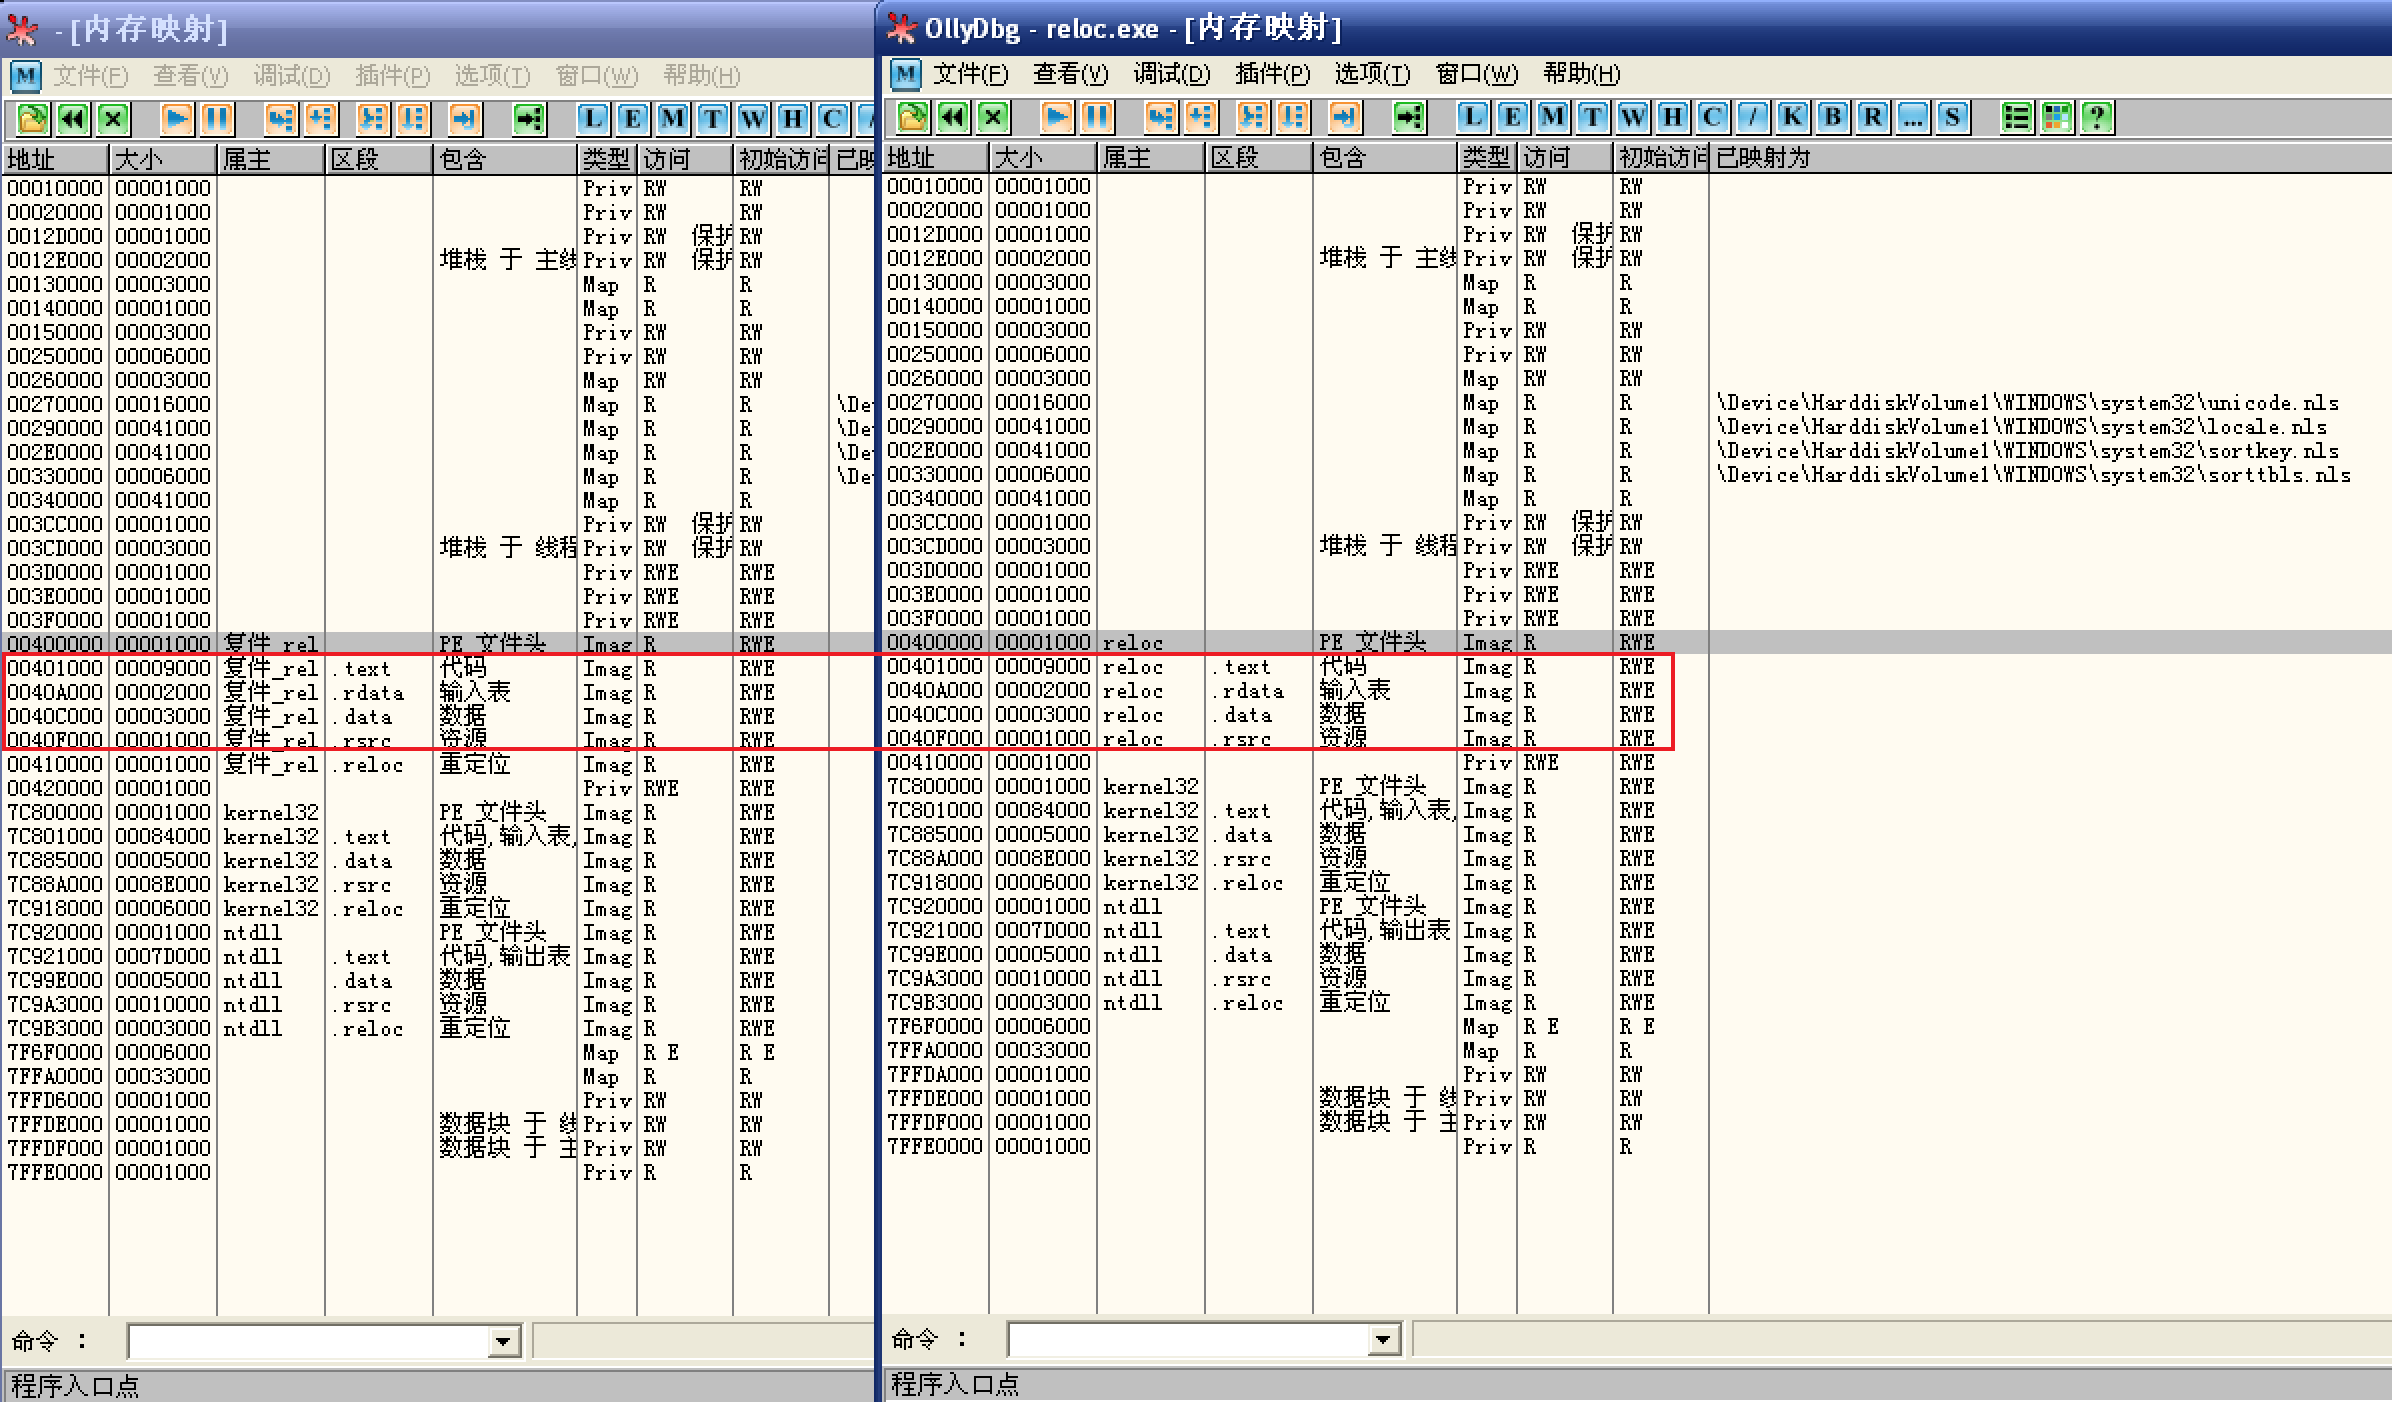The height and width of the screenshot is (1402, 2392).
Task: Click 已映射为 column header in right window
Action: [x=1763, y=158]
